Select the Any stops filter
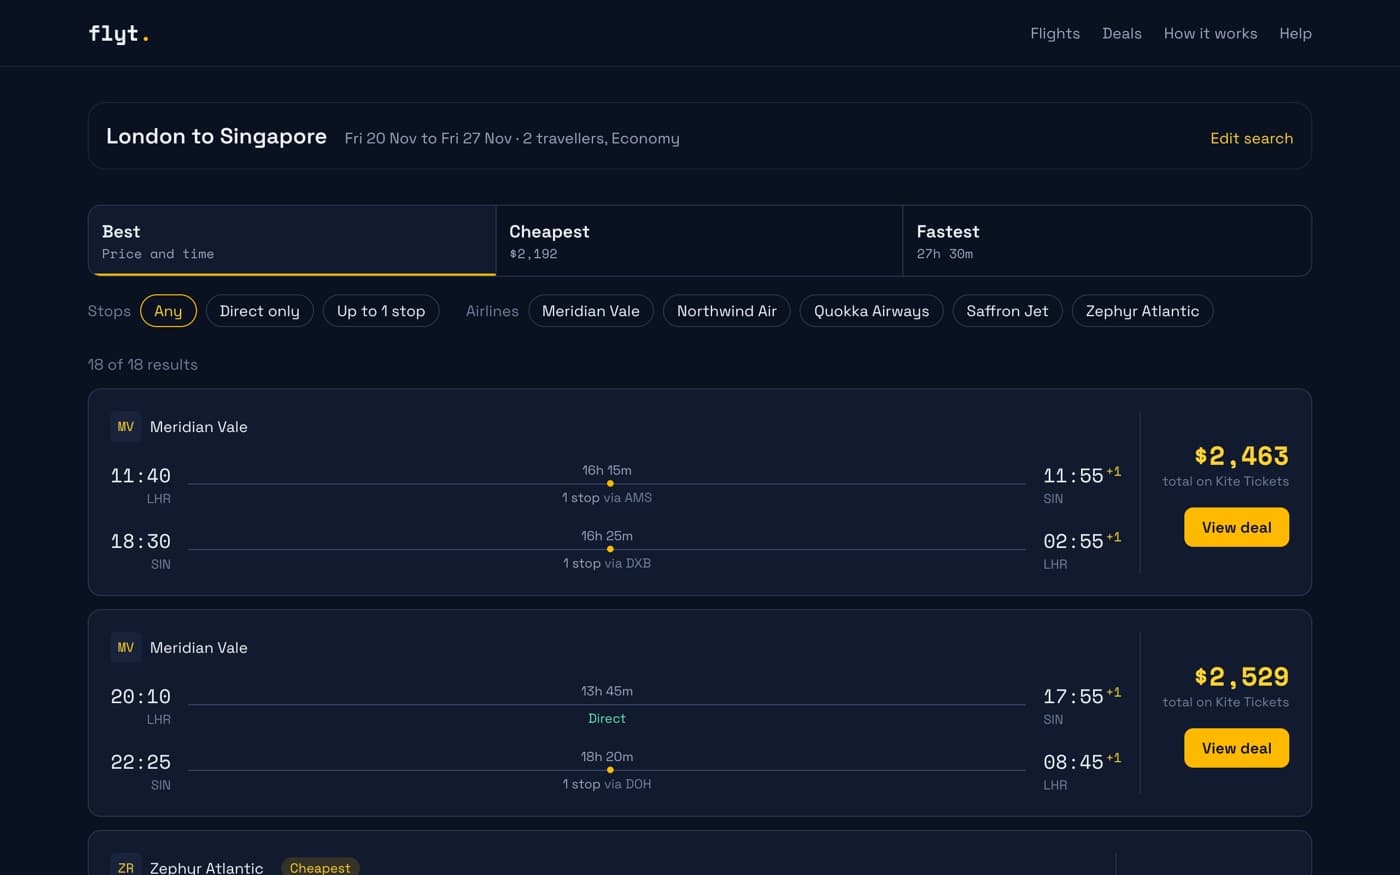Viewport: 1400px width, 875px height. 168,311
